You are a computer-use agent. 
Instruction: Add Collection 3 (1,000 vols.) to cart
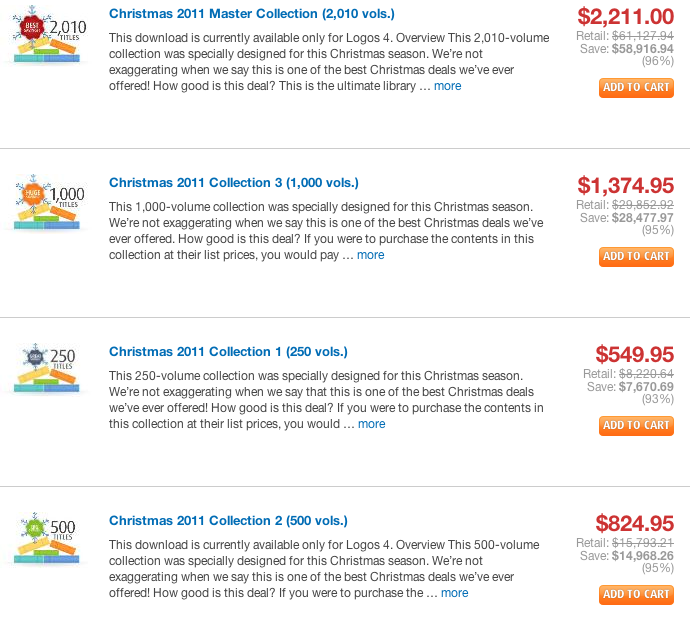(636, 257)
